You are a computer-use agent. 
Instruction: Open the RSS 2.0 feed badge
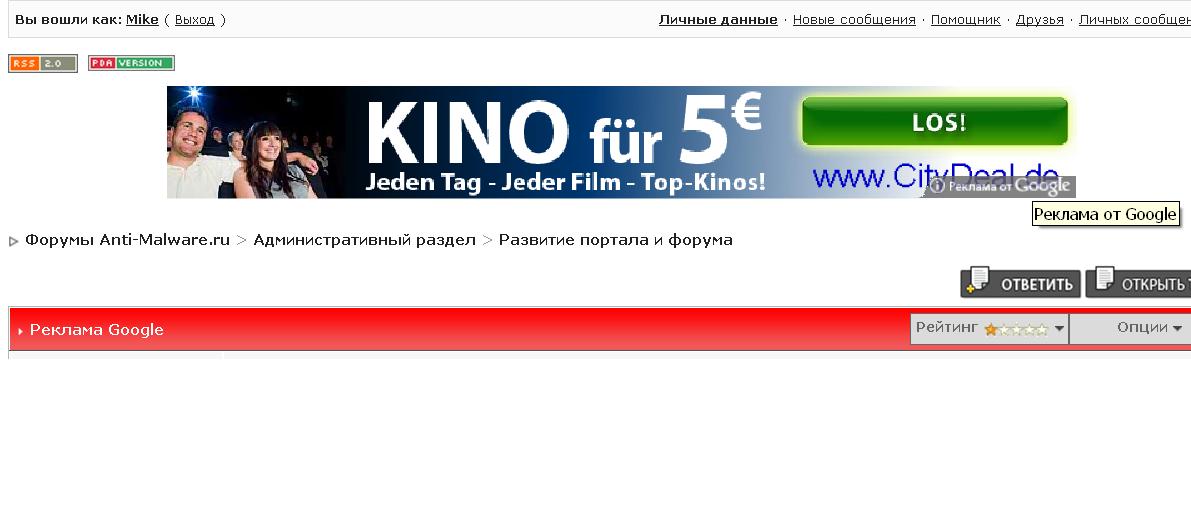(43, 64)
